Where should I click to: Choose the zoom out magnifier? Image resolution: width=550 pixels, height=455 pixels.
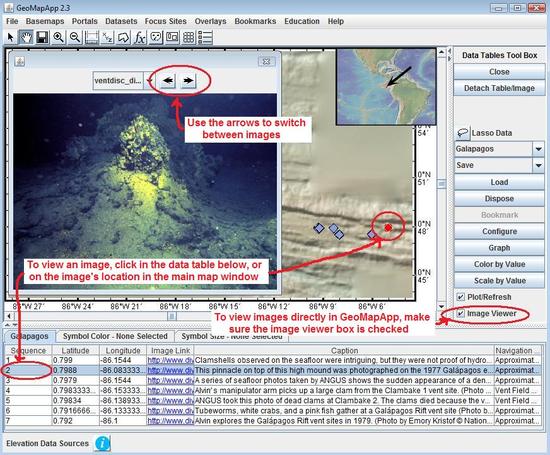coord(75,37)
